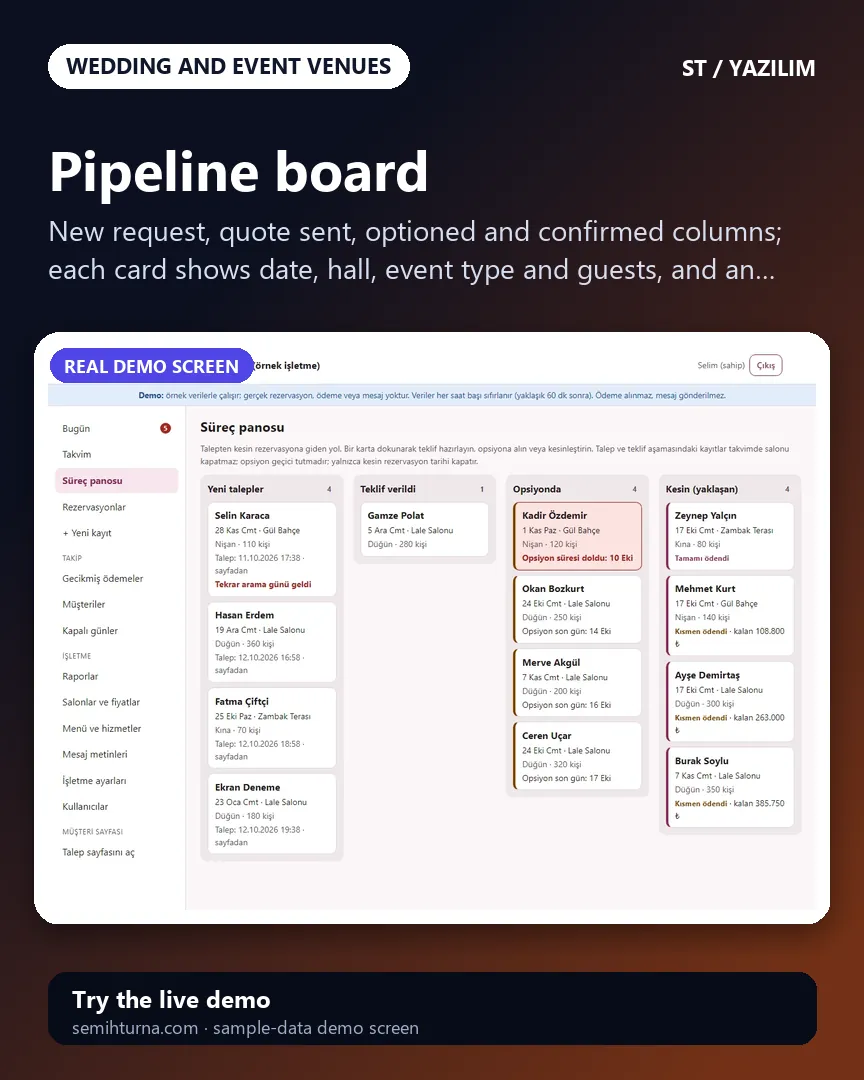Open the Ekran Deneme card
Image resolution: width=864 pixels, height=1080 pixels.
(x=271, y=814)
